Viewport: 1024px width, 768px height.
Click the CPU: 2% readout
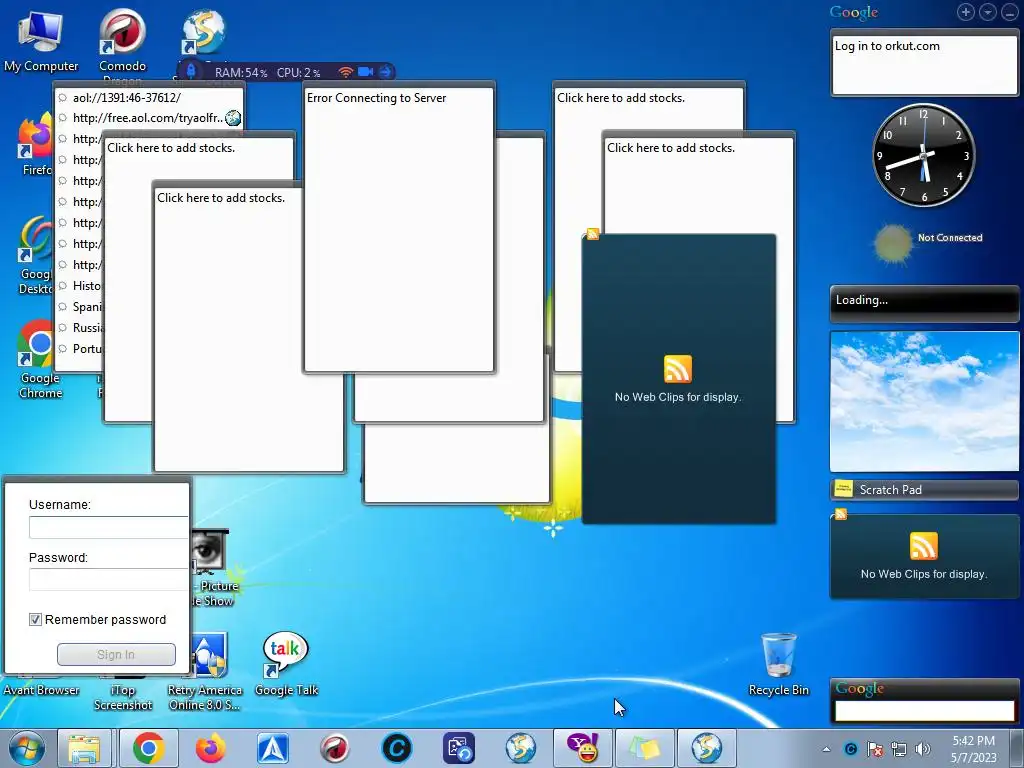pyautogui.click(x=298, y=72)
